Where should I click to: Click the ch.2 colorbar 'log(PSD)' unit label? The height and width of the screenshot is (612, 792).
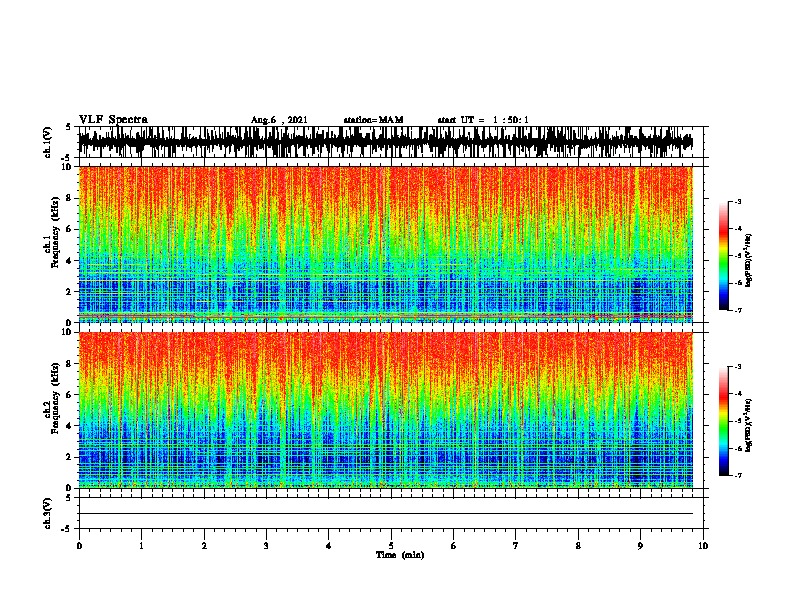tap(748, 425)
